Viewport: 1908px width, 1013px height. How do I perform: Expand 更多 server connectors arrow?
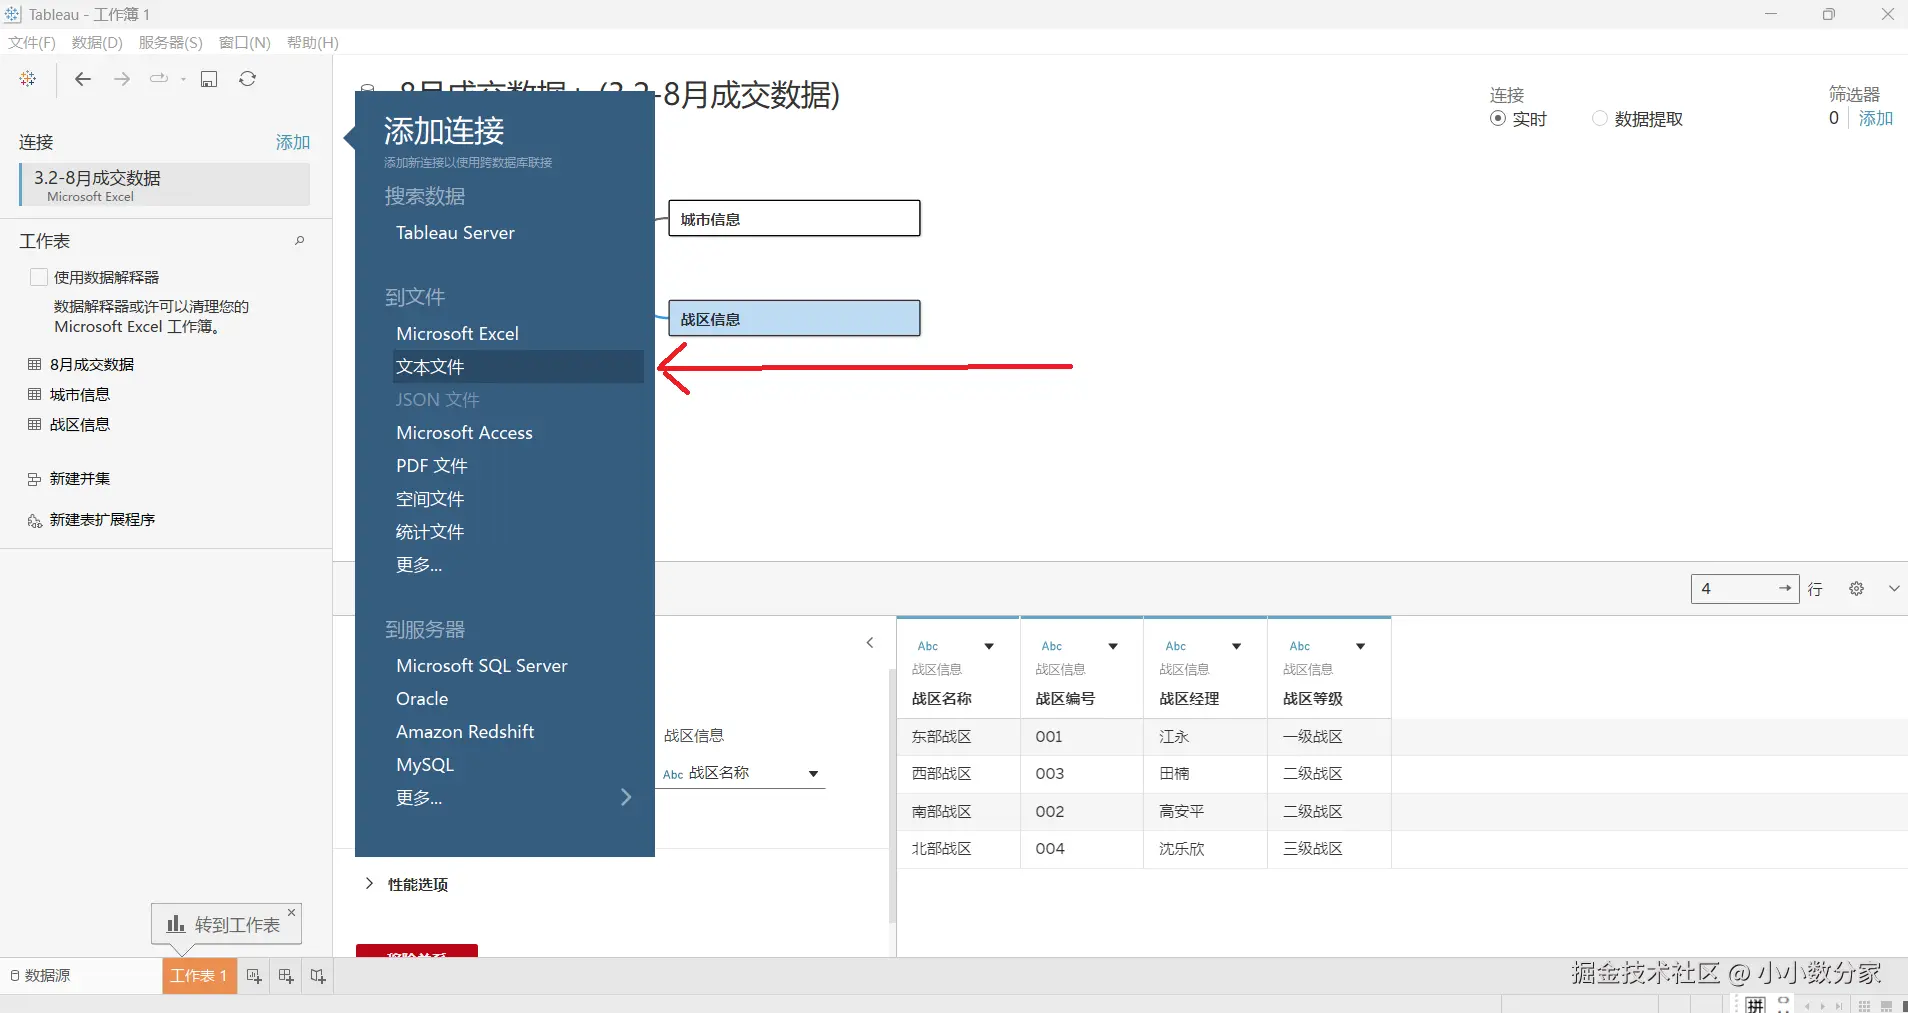[x=626, y=797]
